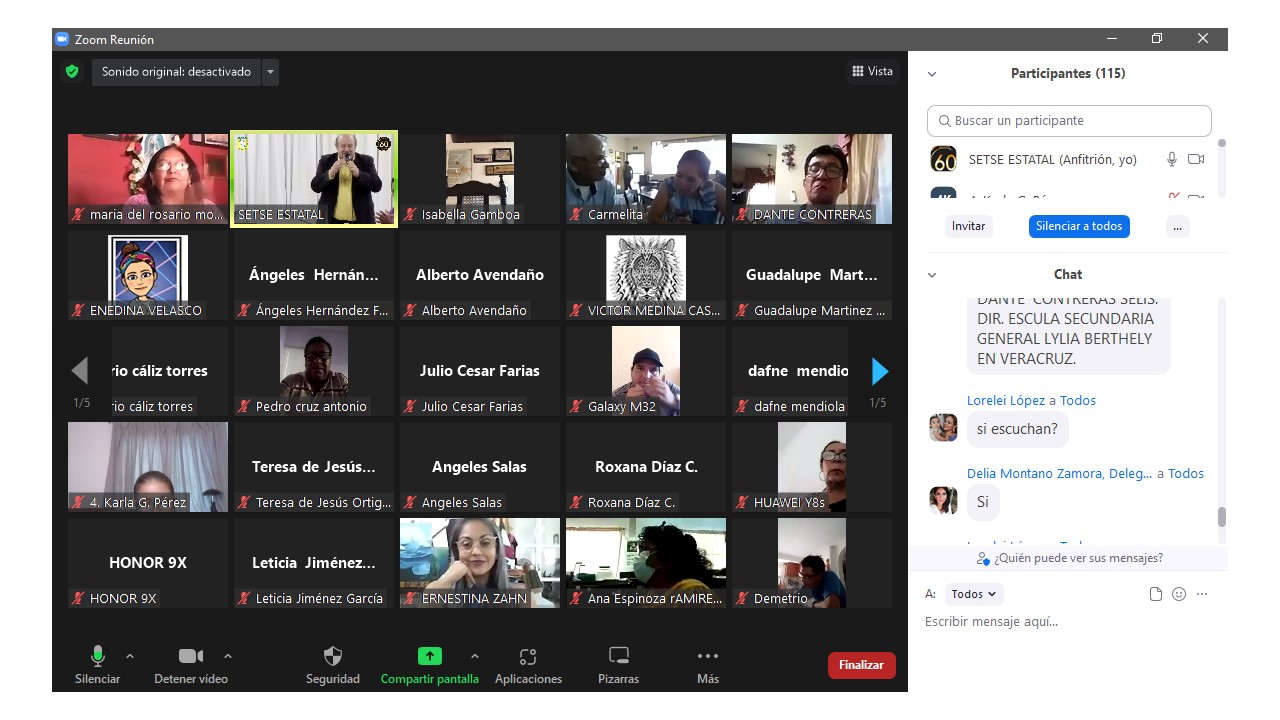Open the Más three-dots menu
This screenshot has height=720, width=1280.
[x=708, y=656]
